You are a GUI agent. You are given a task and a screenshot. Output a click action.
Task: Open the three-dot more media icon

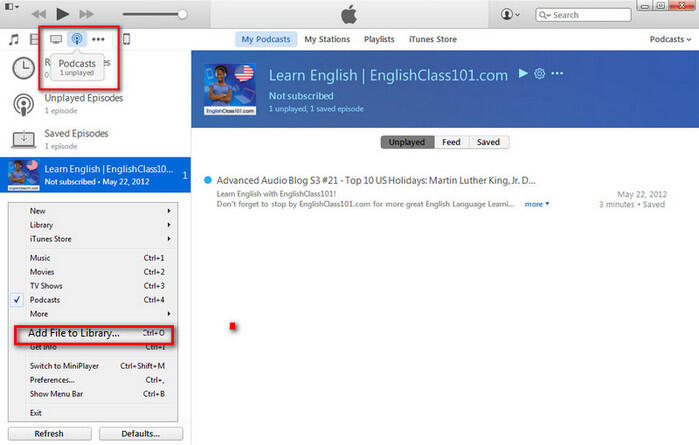[98, 40]
